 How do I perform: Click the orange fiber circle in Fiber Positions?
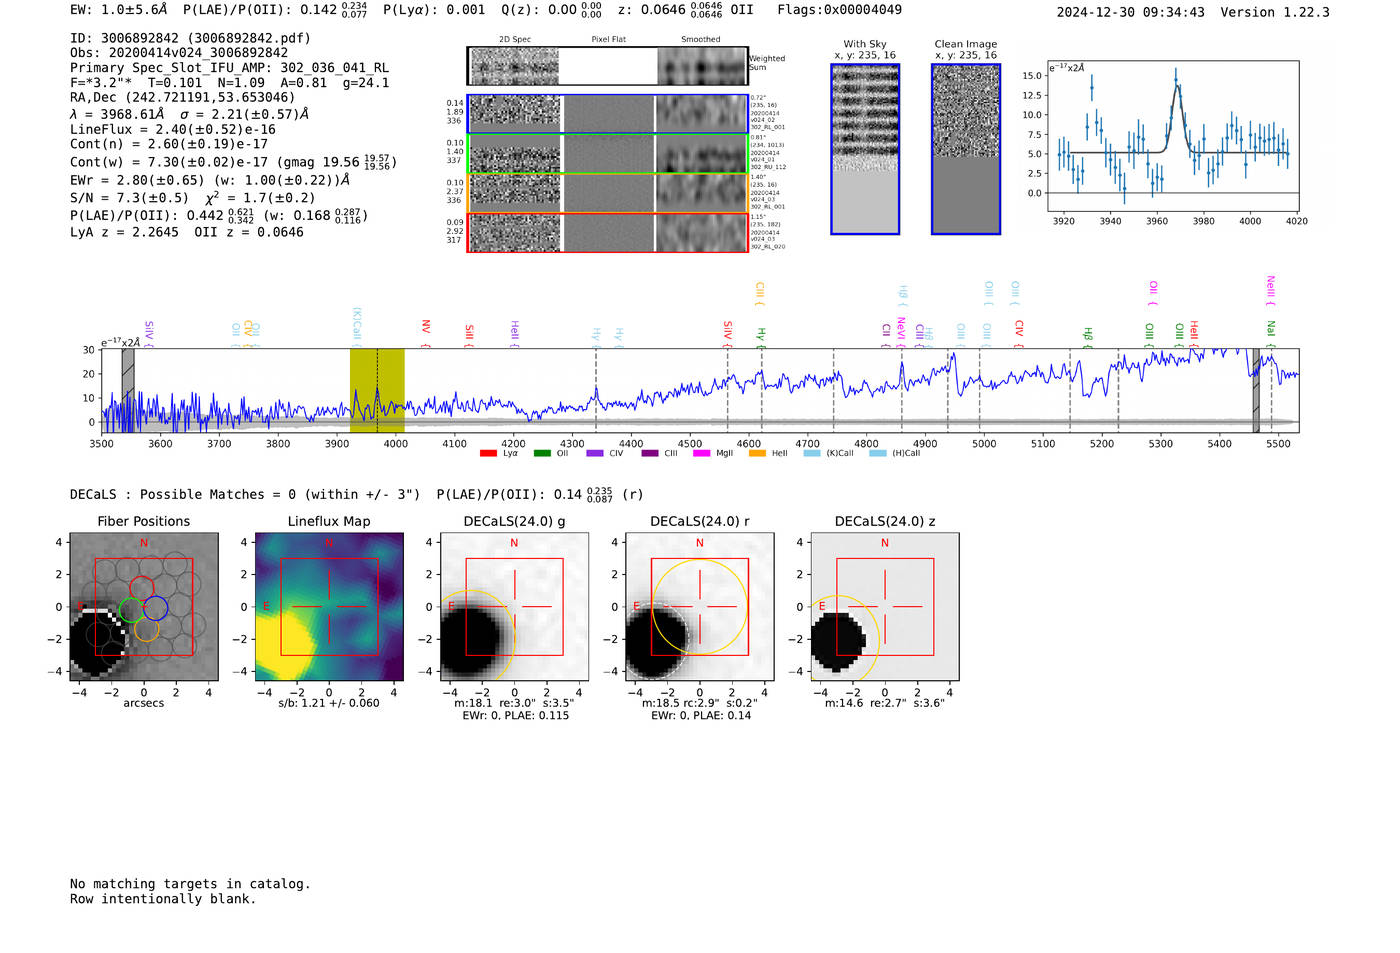(x=146, y=629)
